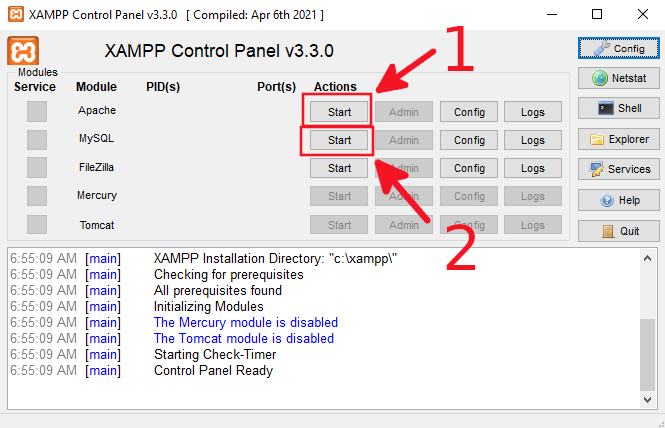Start the FileZilla module
The width and height of the screenshot is (665, 428).
(x=339, y=168)
